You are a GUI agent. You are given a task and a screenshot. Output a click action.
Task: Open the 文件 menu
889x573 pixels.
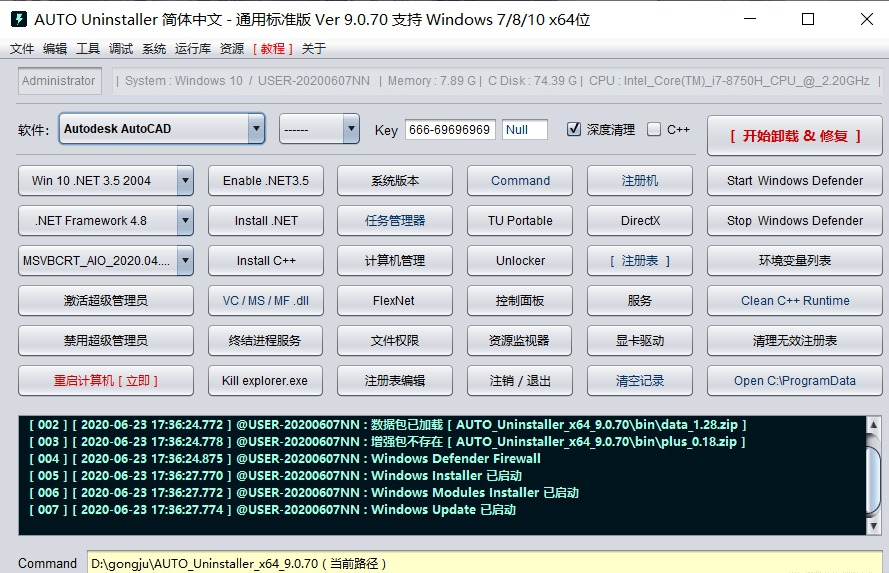pyautogui.click(x=22, y=49)
